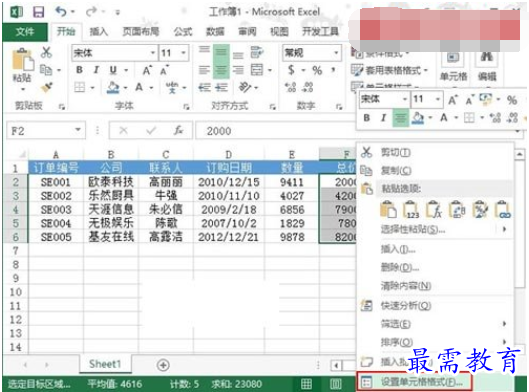529x392 pixels.
Task: Click the Format Painter brush icon
Action: (x=46, y=88)
